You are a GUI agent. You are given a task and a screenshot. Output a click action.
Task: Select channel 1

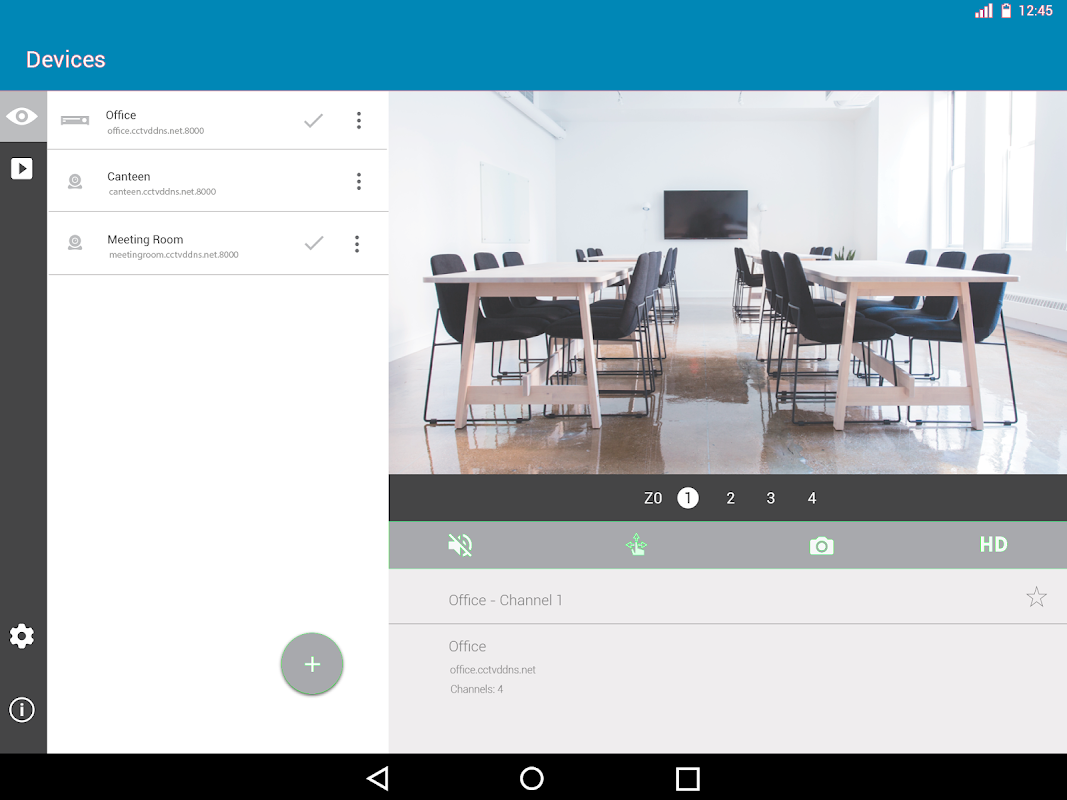688,498
